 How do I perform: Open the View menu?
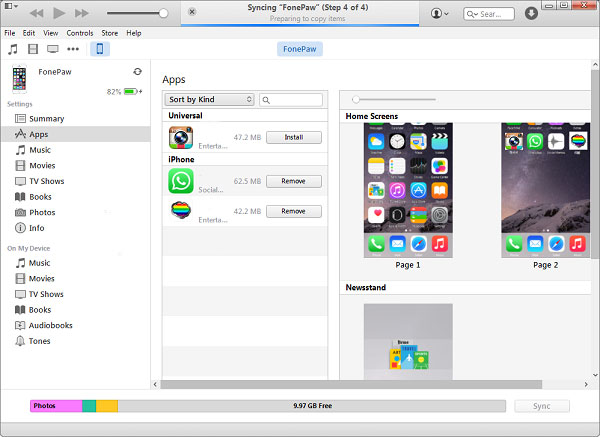pos(51,33)
